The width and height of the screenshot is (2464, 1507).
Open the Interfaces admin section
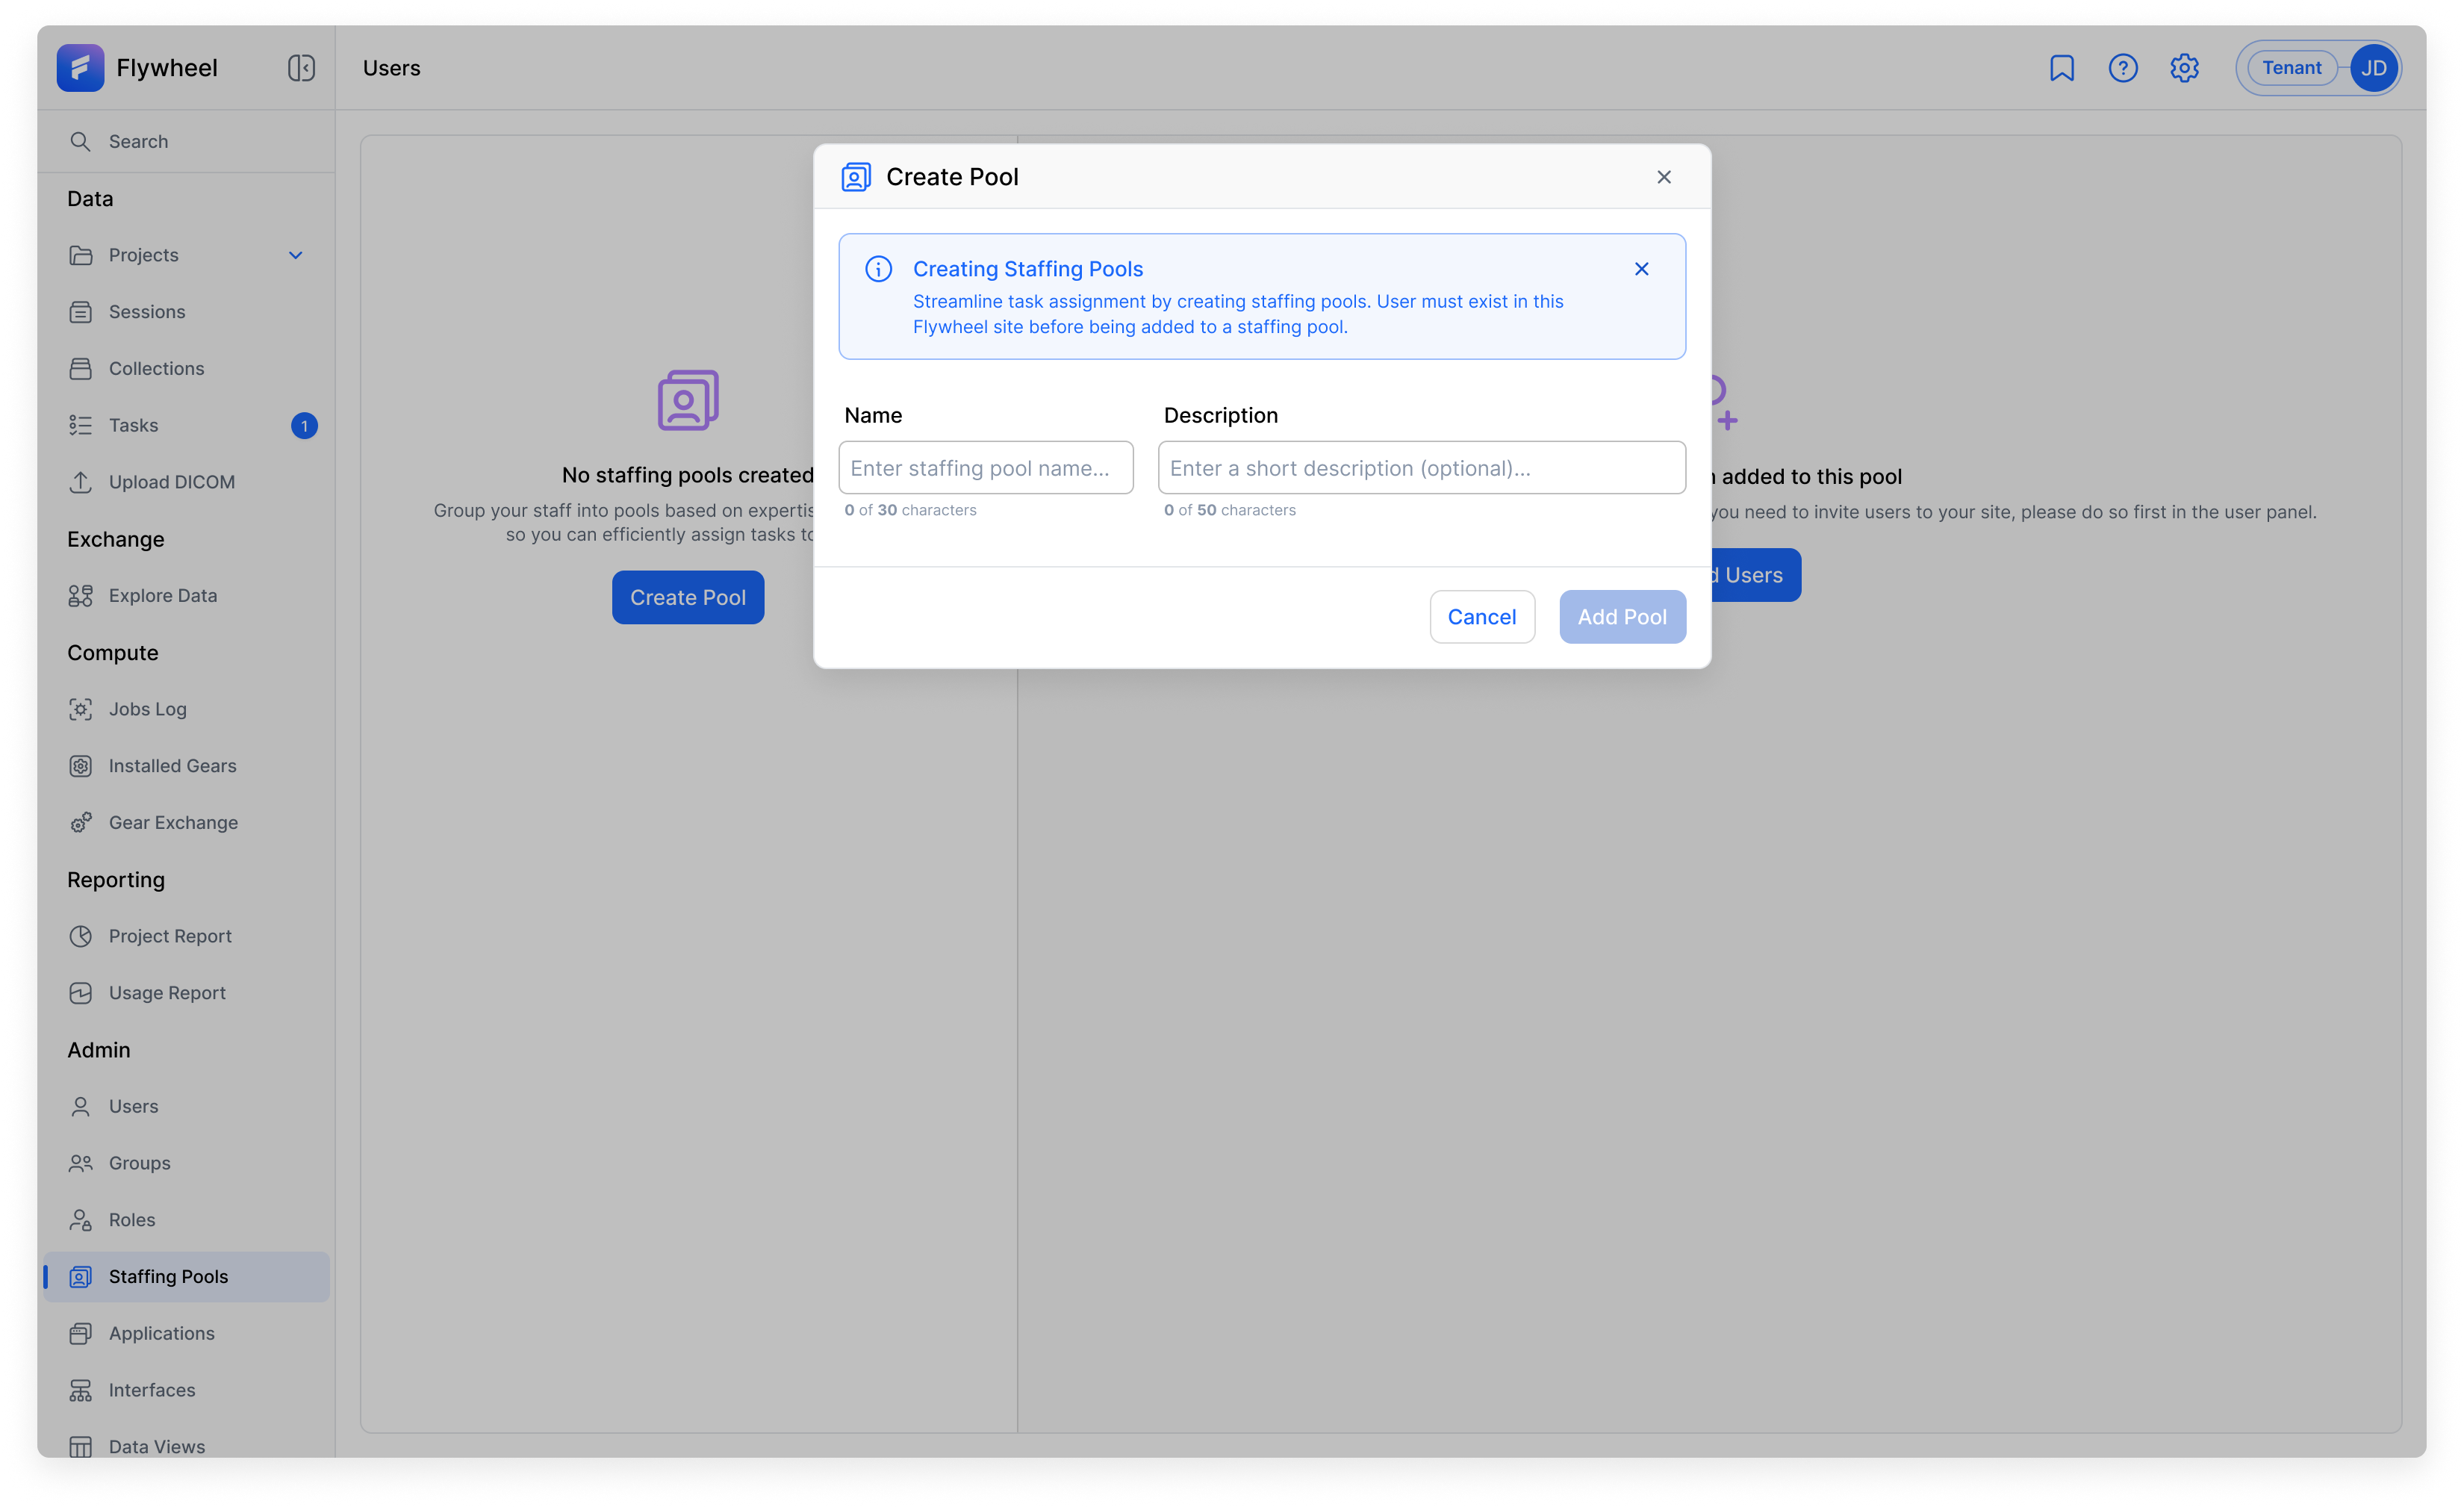(x=151, y=1389)
